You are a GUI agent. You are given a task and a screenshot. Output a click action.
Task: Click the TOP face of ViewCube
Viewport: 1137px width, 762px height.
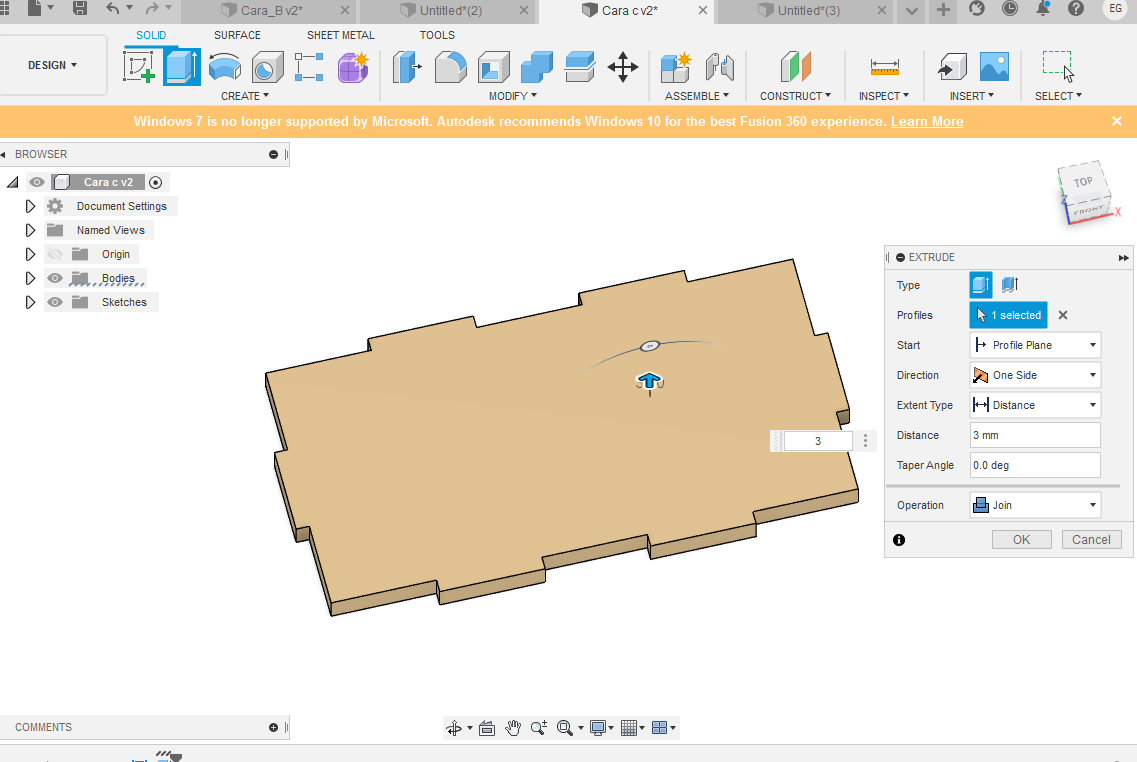[1083, 181]
